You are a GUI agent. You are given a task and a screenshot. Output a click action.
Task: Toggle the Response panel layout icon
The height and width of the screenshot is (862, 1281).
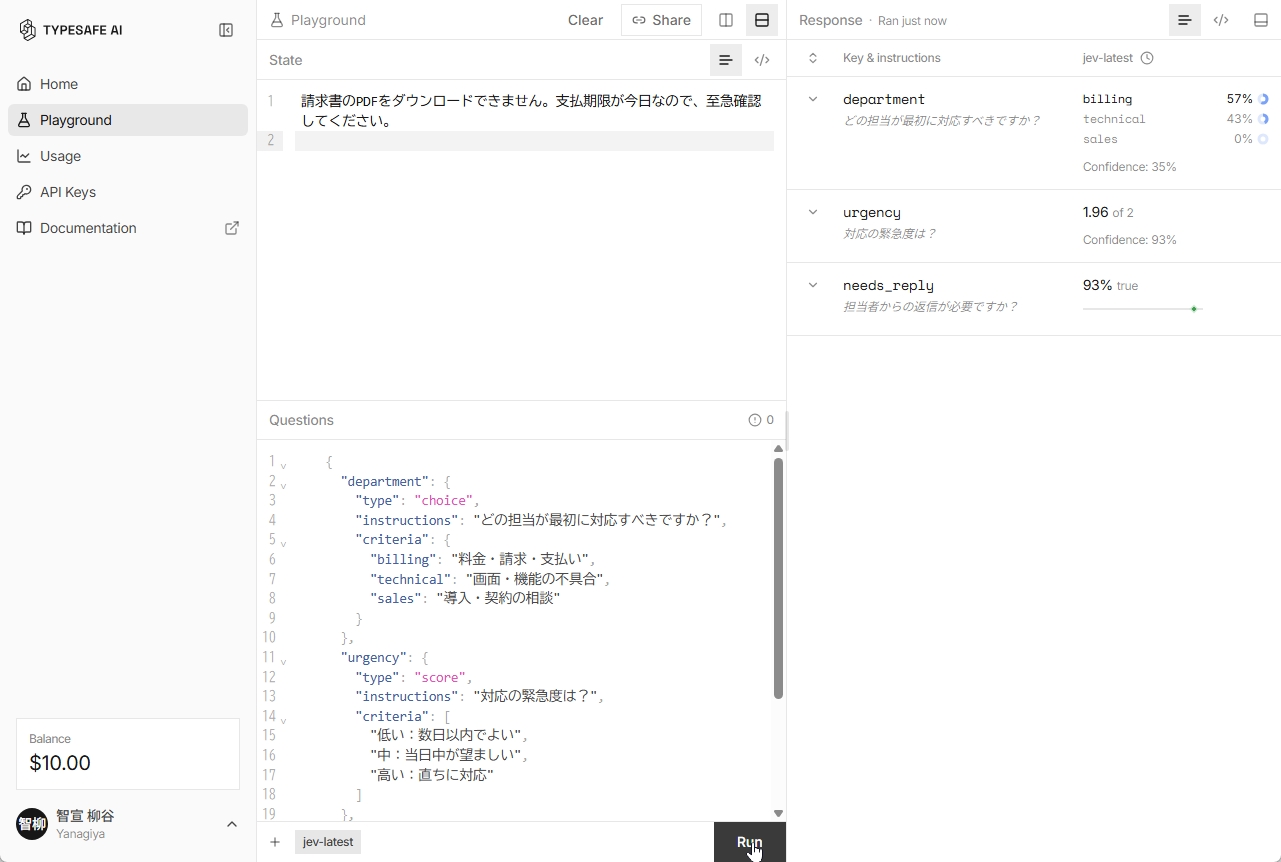[1261, 20]
